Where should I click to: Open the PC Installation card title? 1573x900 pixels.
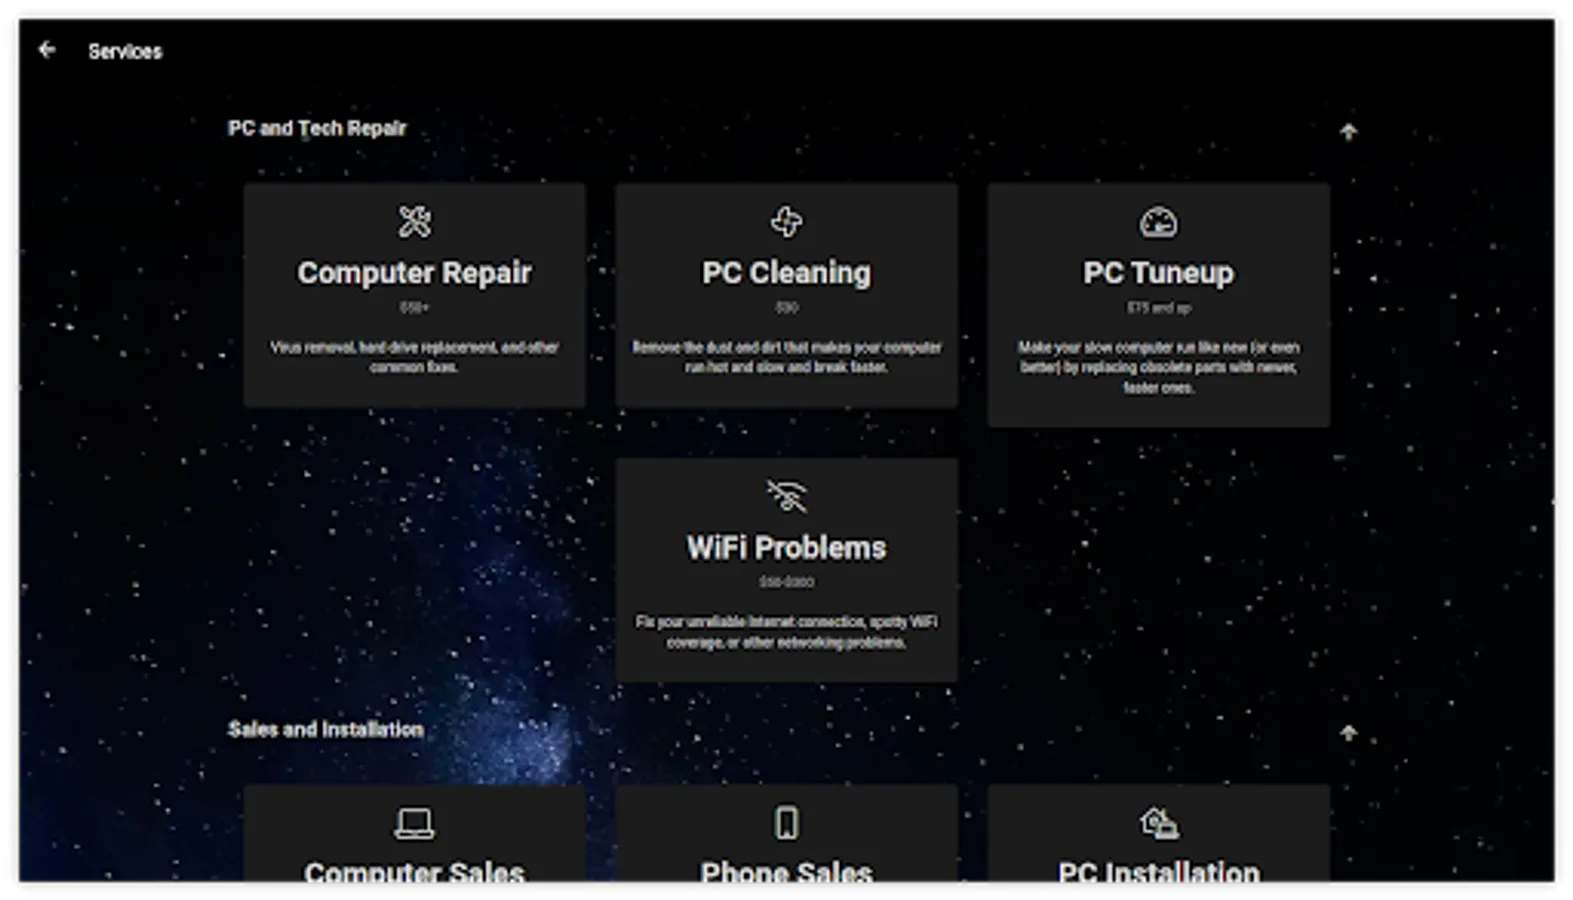1158,871
